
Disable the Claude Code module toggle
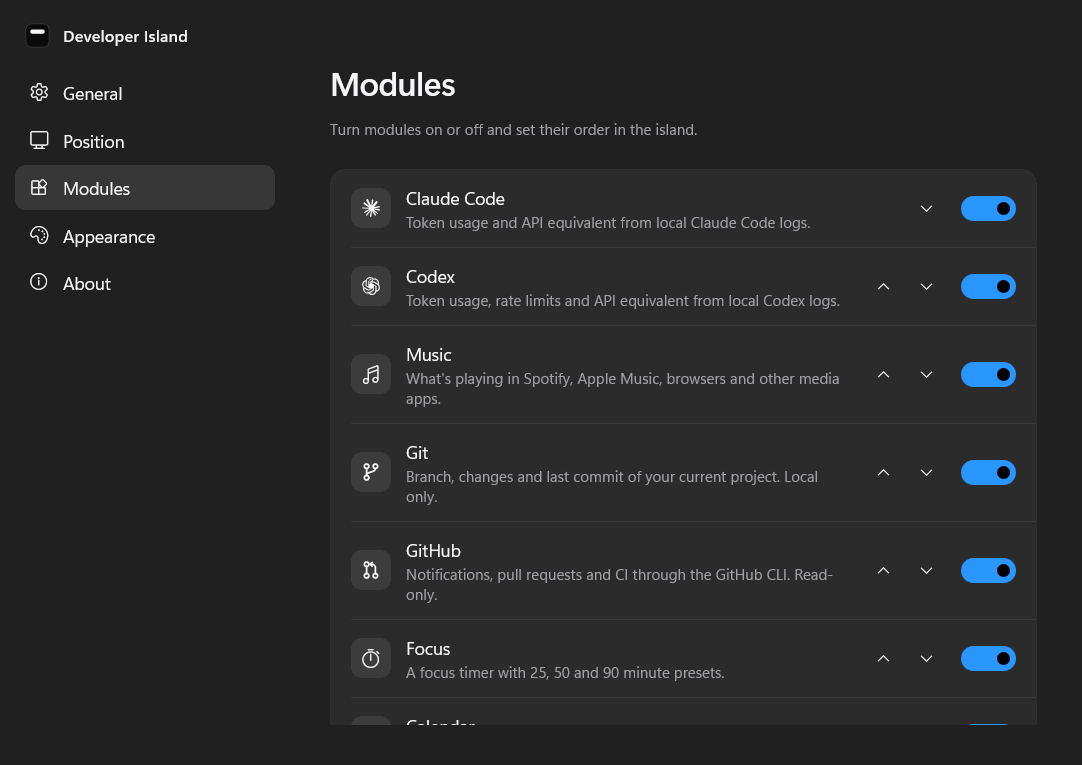click(x=988, y=208)
